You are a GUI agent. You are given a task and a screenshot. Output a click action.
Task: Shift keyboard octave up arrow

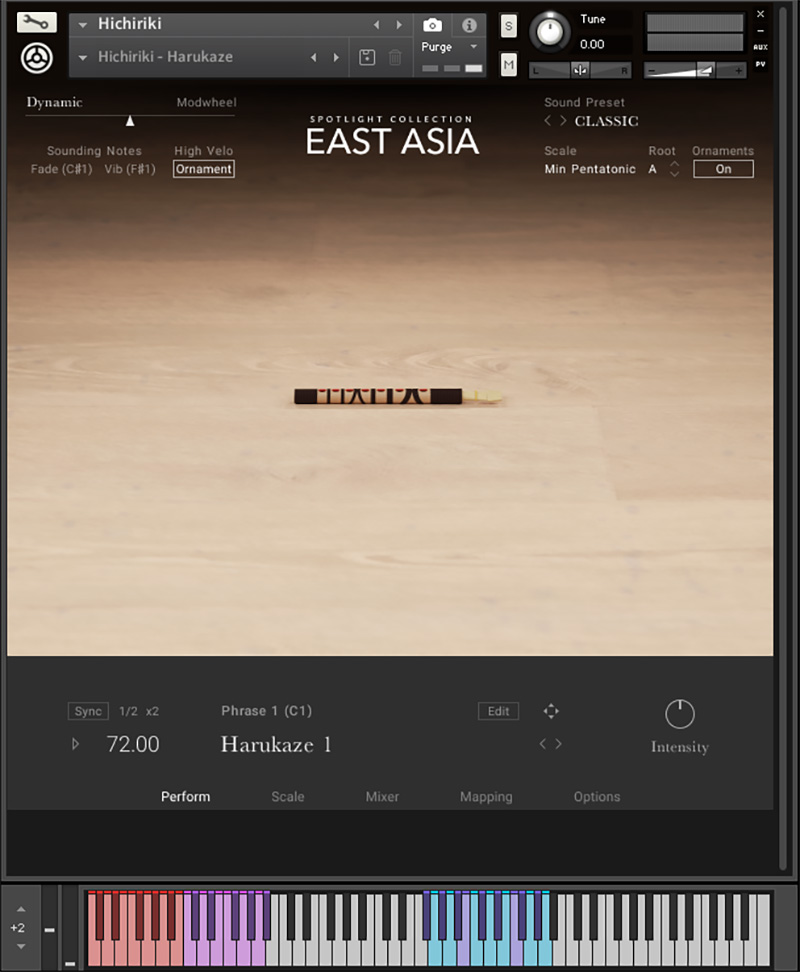tap(21, 909)
